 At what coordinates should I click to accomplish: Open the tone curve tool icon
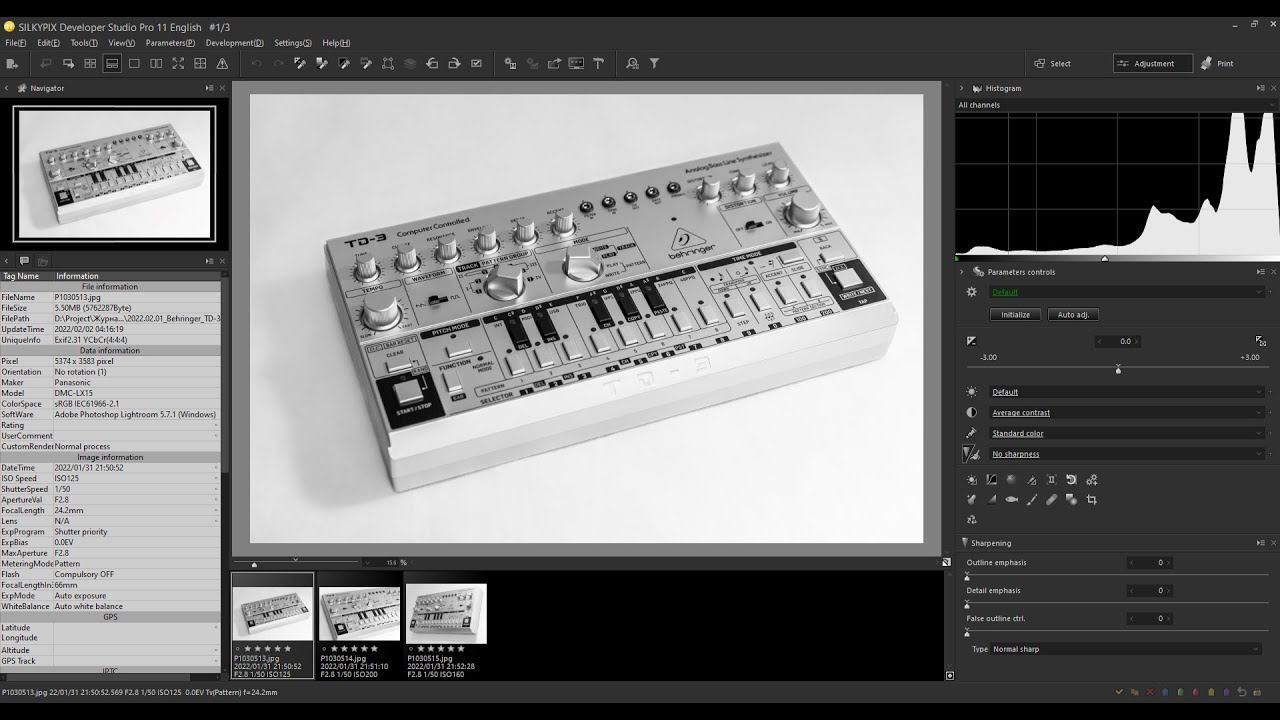(991, 480)
